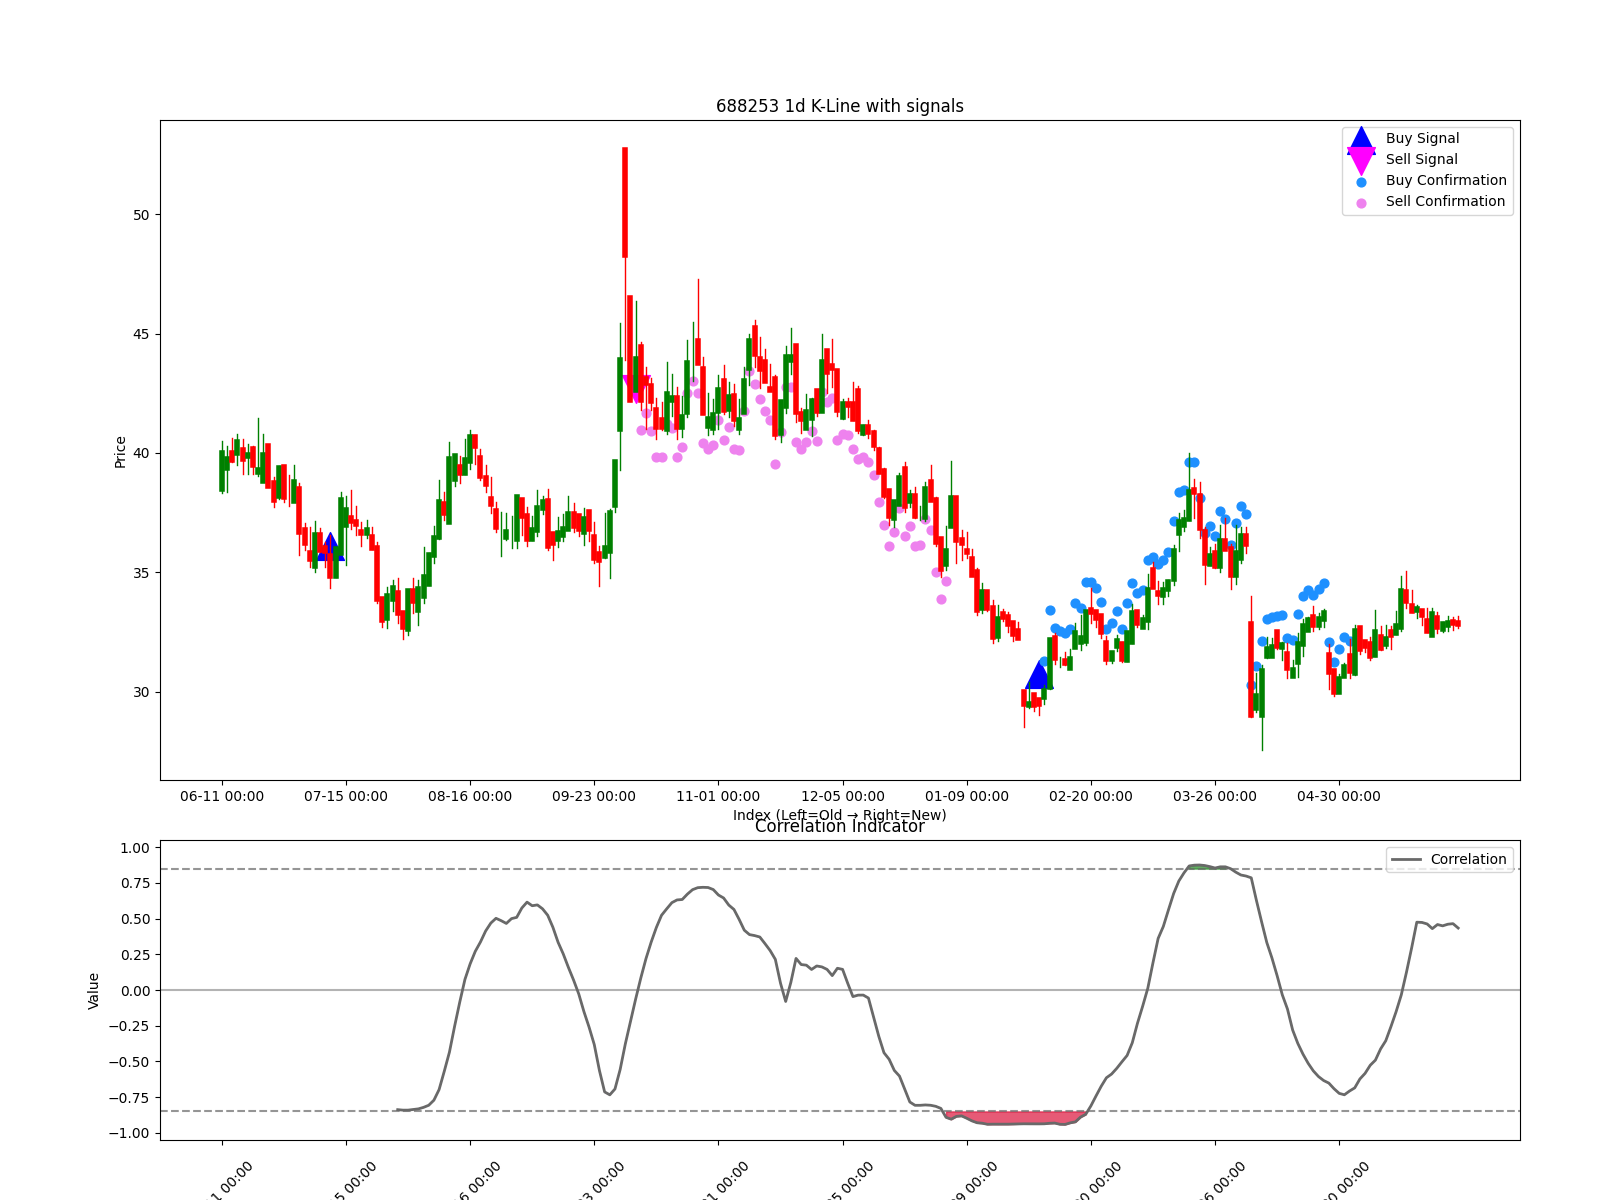
Task: Click the correlation tick label '−1.00'
Action: 130,1133
